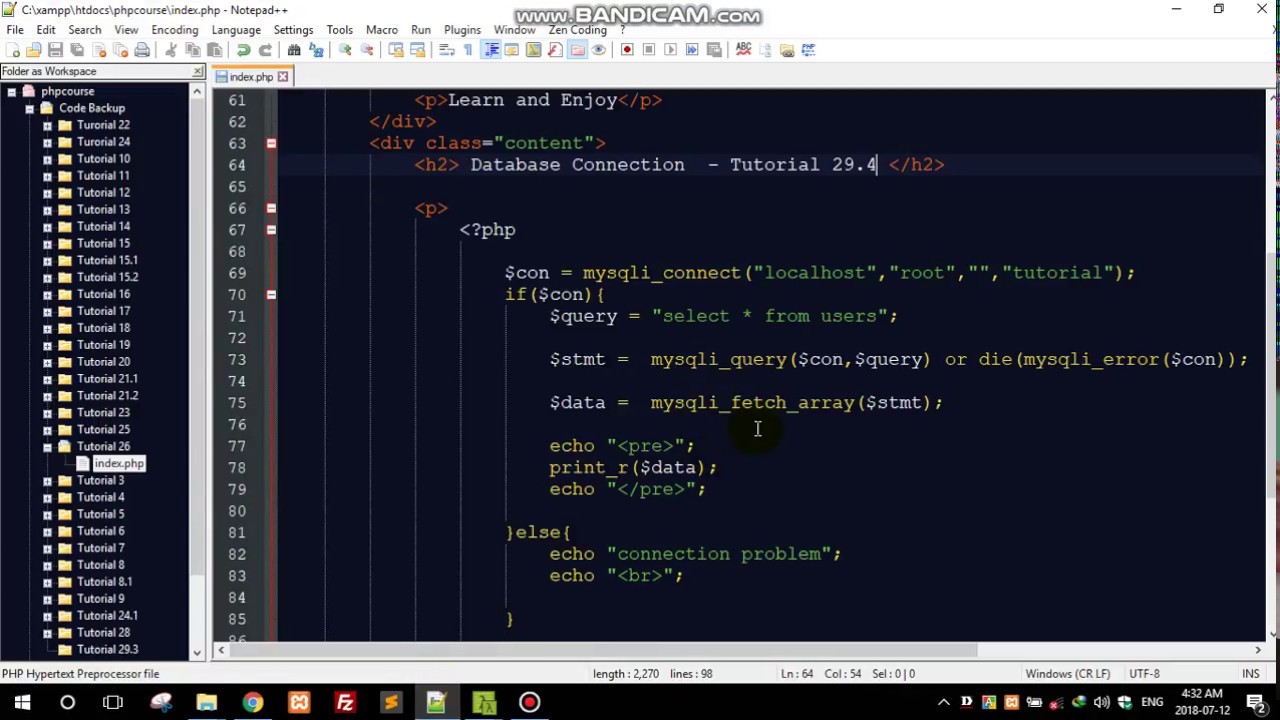The image size is (1280, 720).
Task: Collapse the fold marker on line 66
Action: [271, 208]
